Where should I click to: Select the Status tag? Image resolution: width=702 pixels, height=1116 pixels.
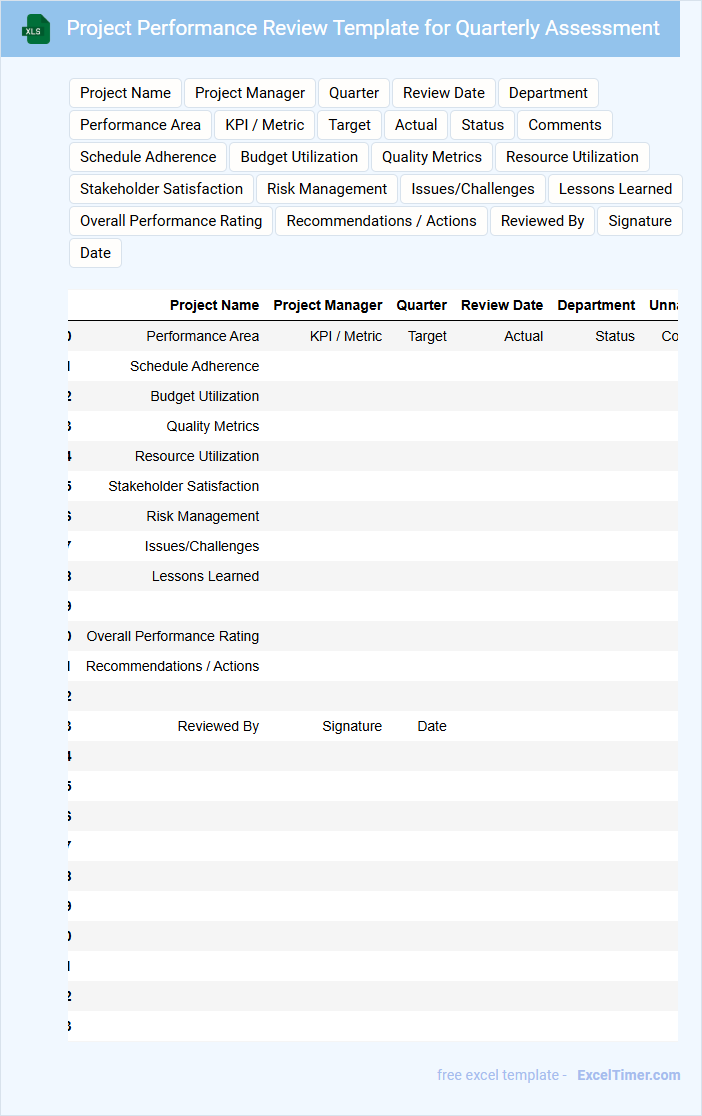coord(483,125)
